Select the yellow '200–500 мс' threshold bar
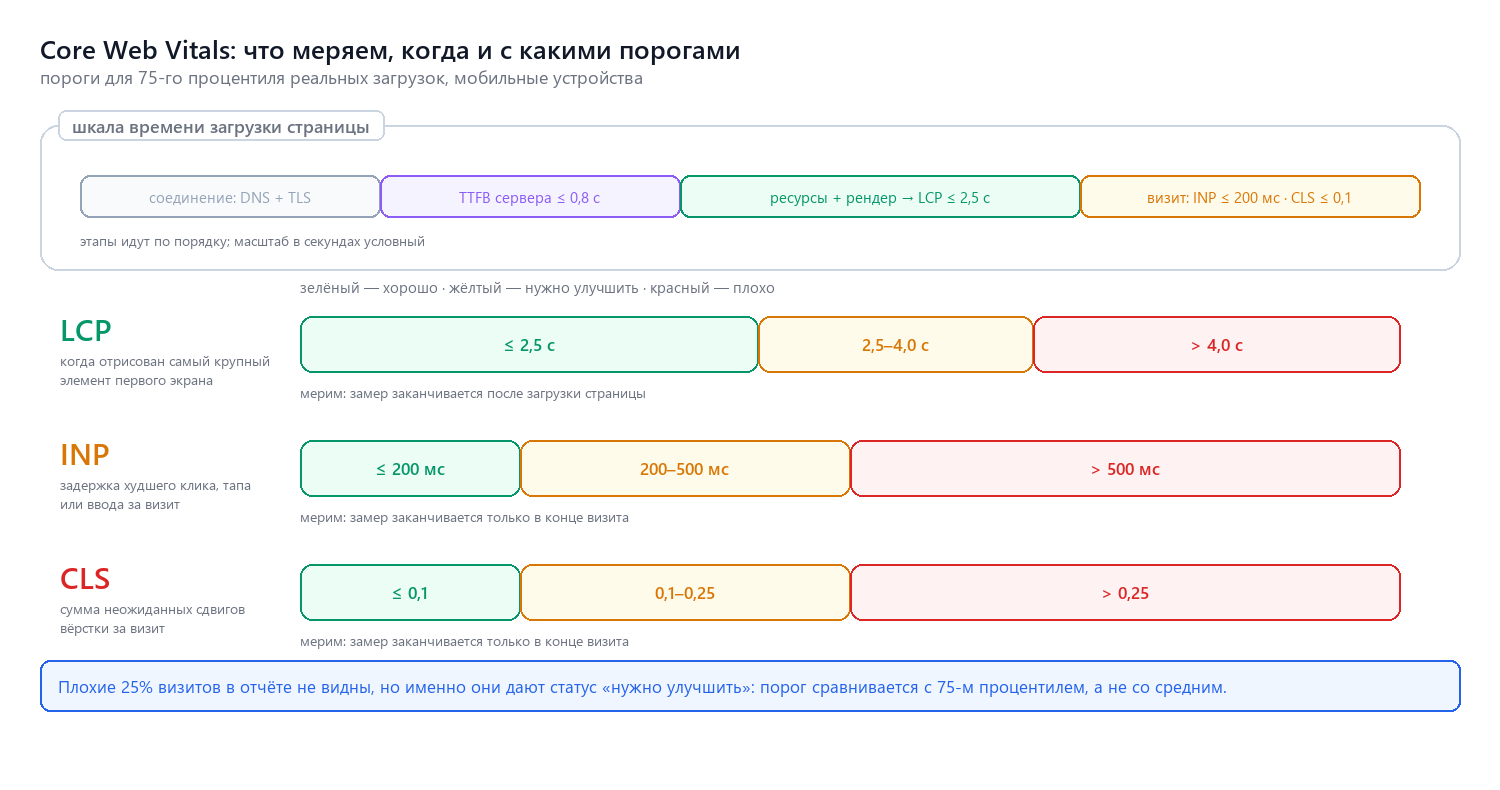 coord(685,469)
